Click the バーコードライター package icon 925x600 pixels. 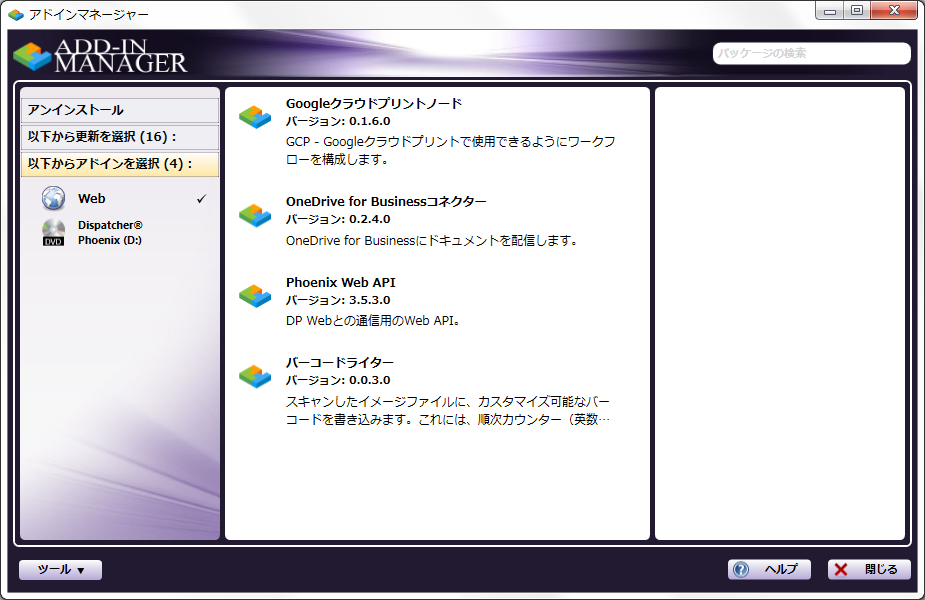(x=255, y=376)
